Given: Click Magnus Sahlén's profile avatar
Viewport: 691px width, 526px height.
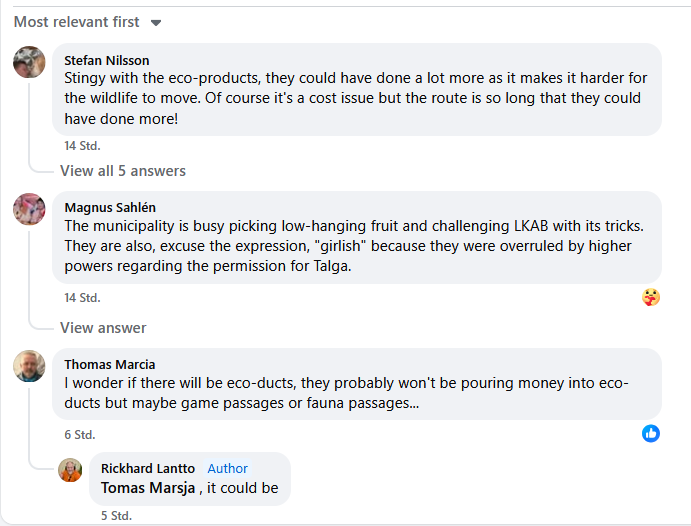Looking at the screenshot, I should point(29,209).
